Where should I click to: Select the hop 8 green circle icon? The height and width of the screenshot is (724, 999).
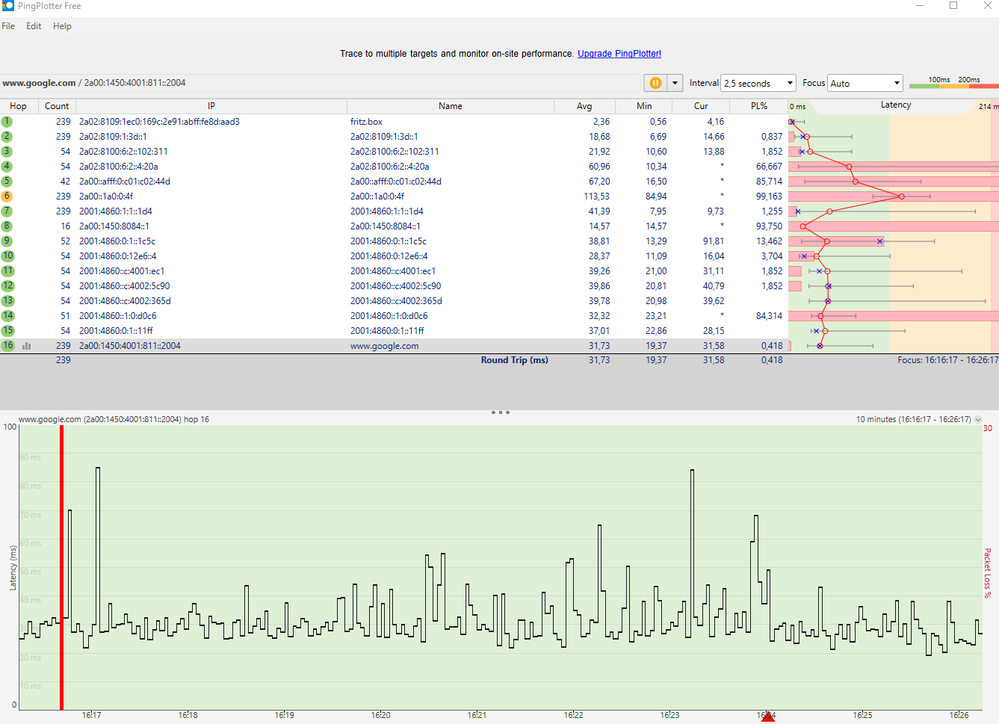point(7,226)
